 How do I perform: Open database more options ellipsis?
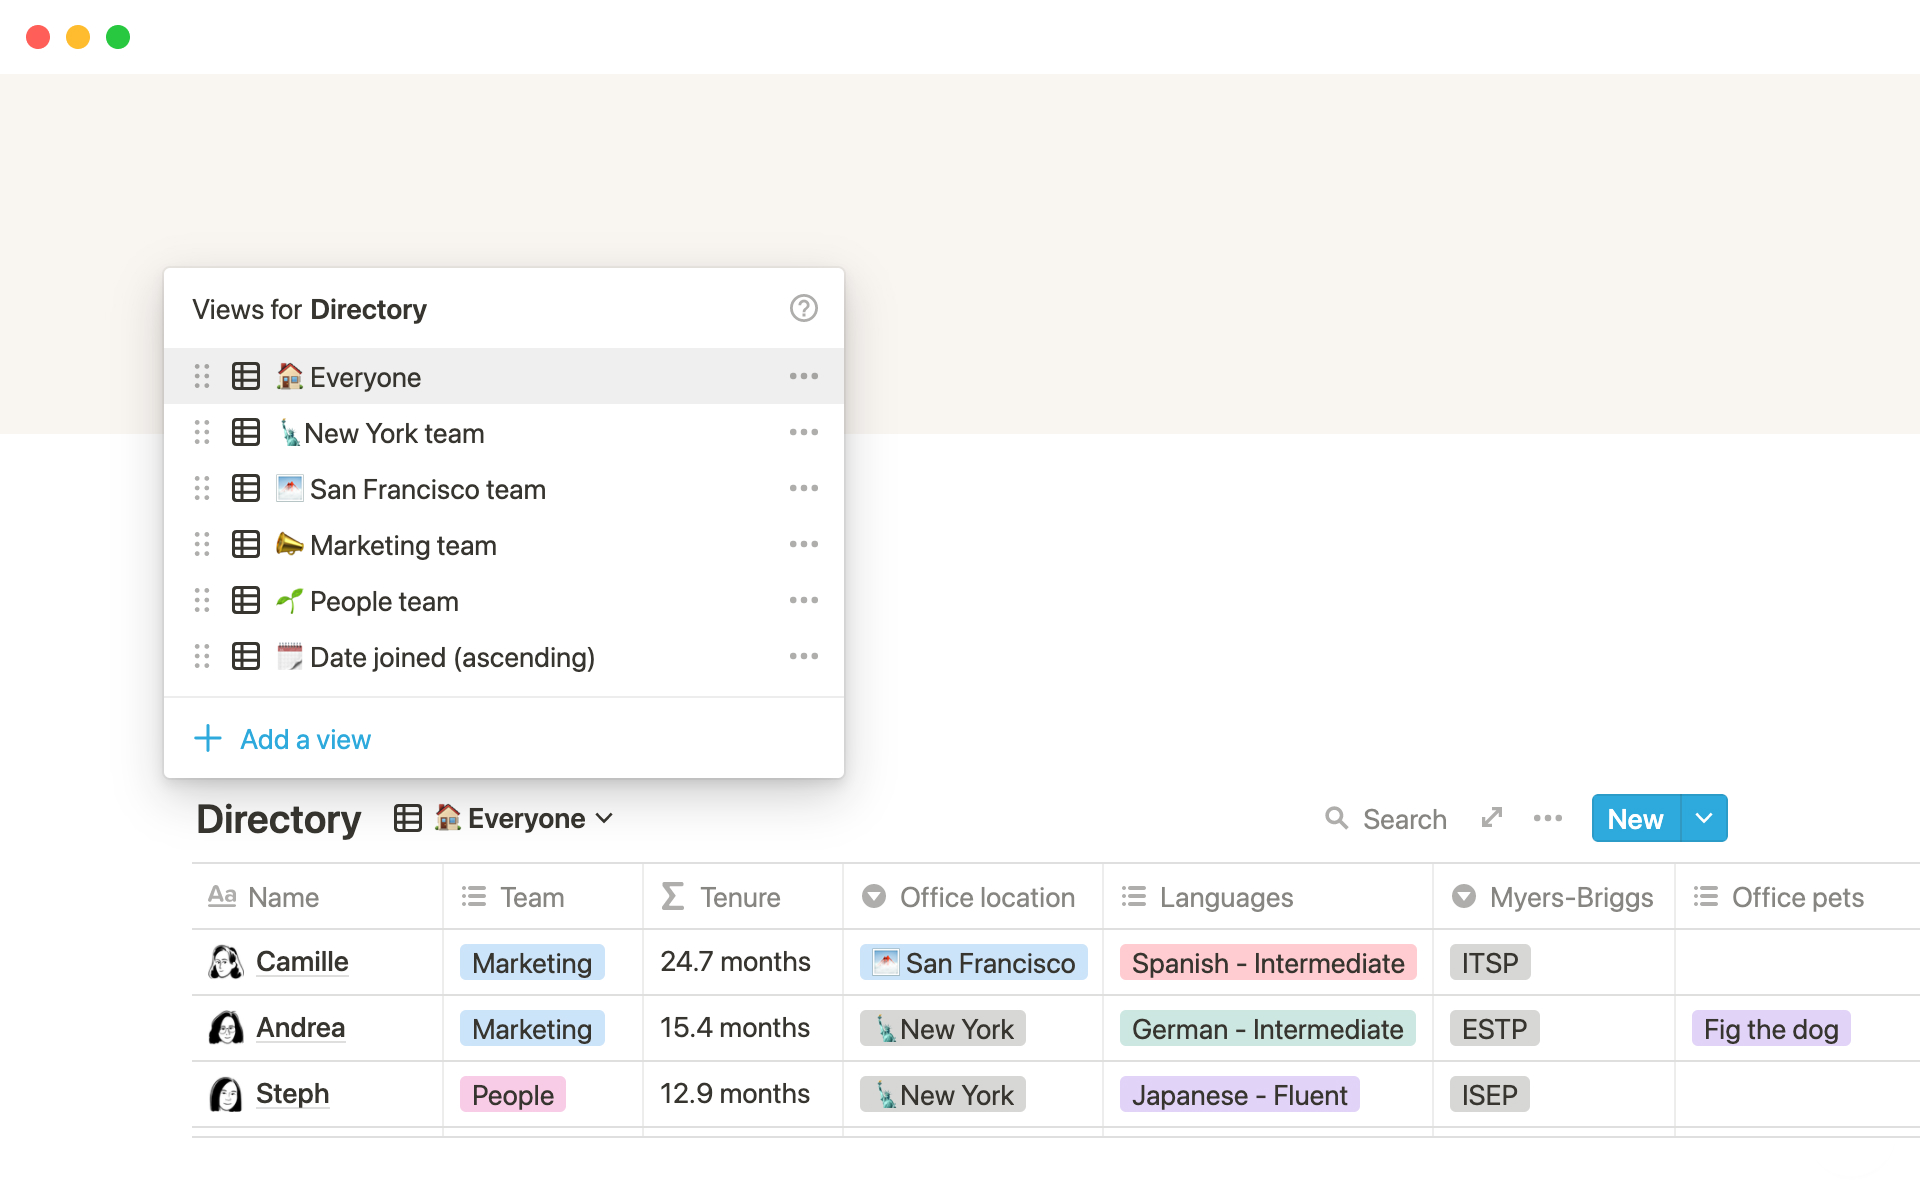click(x=1547, y=818)
